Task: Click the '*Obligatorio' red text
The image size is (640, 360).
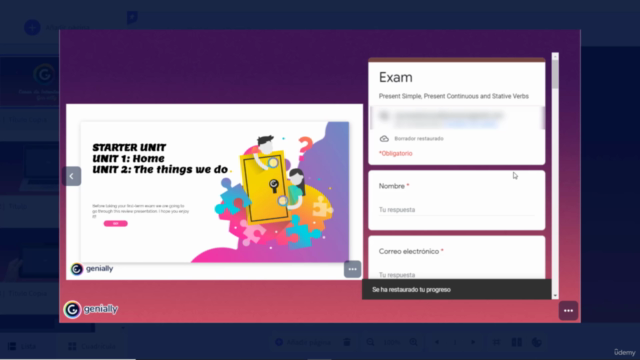Action: 396,153
